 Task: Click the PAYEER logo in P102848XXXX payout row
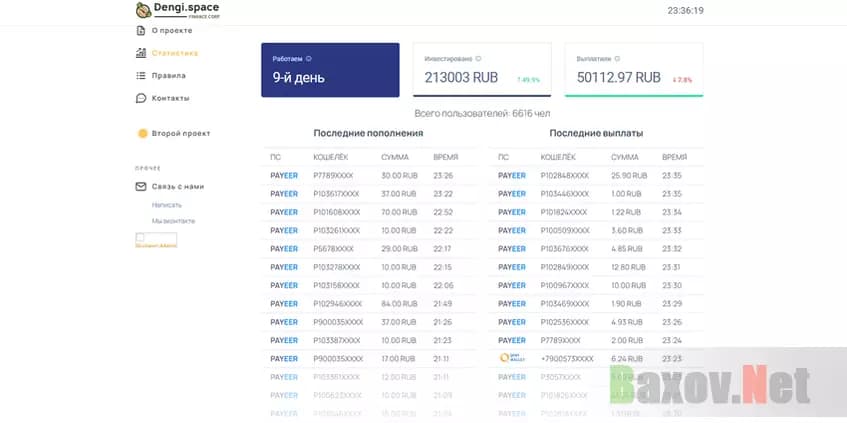click(512, 176)
